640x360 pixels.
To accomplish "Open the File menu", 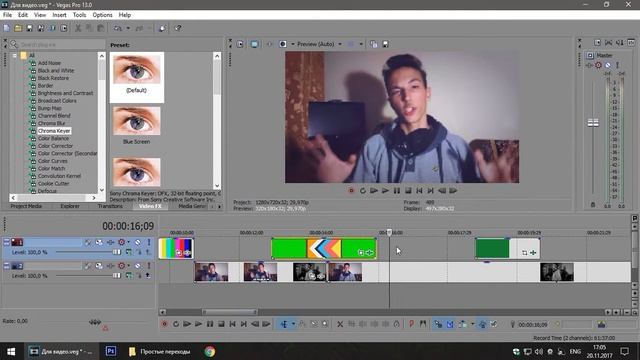I will coord(7,15).
